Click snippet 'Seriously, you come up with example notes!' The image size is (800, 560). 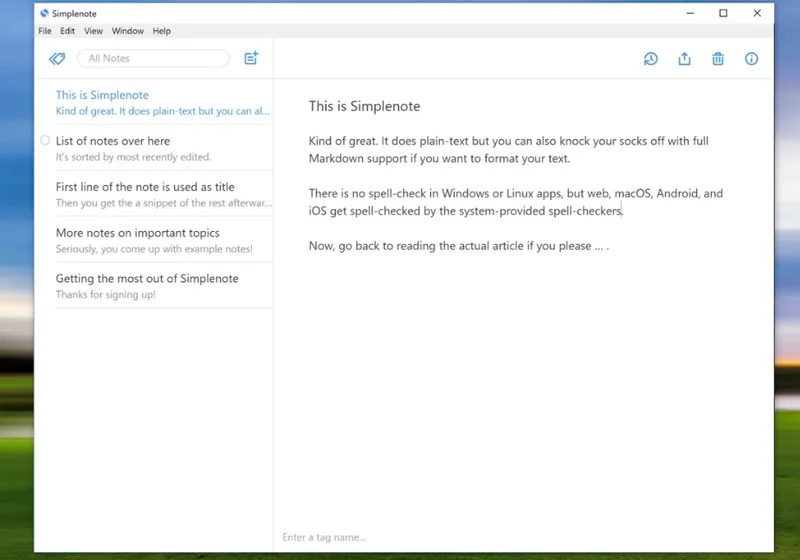pyautogui.click(x=154, y=249)
